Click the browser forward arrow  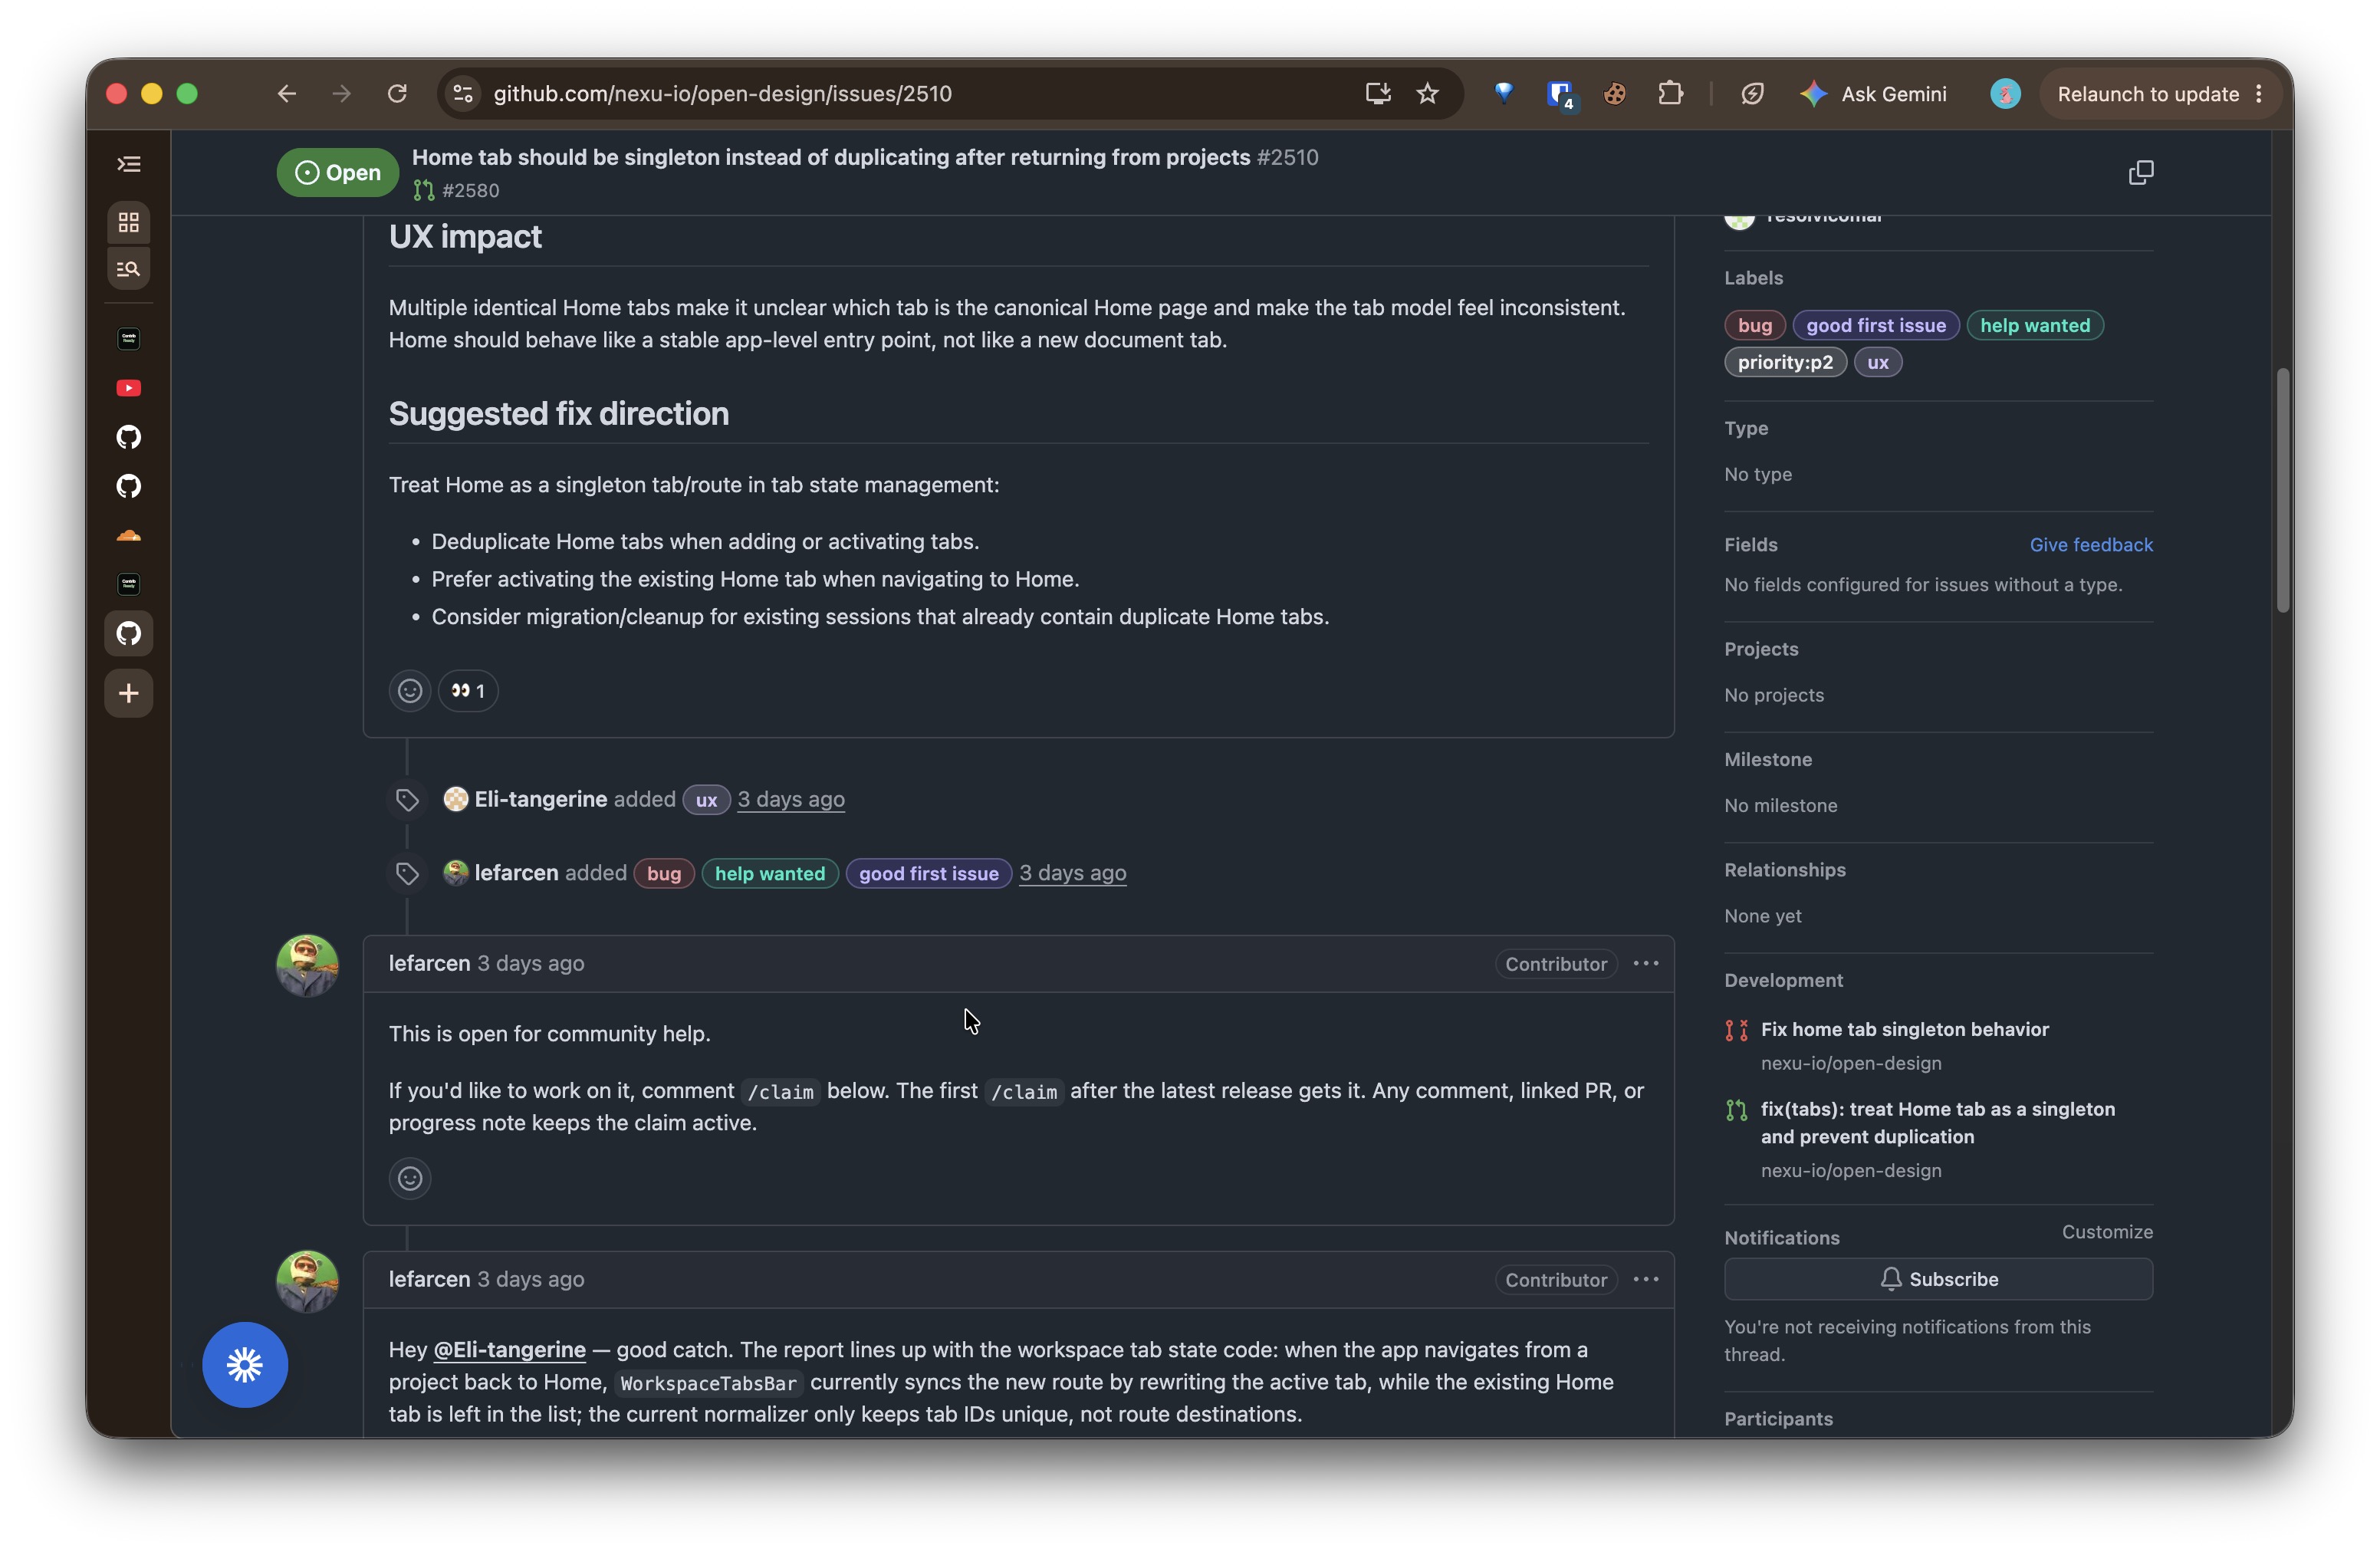click(342, 94)
